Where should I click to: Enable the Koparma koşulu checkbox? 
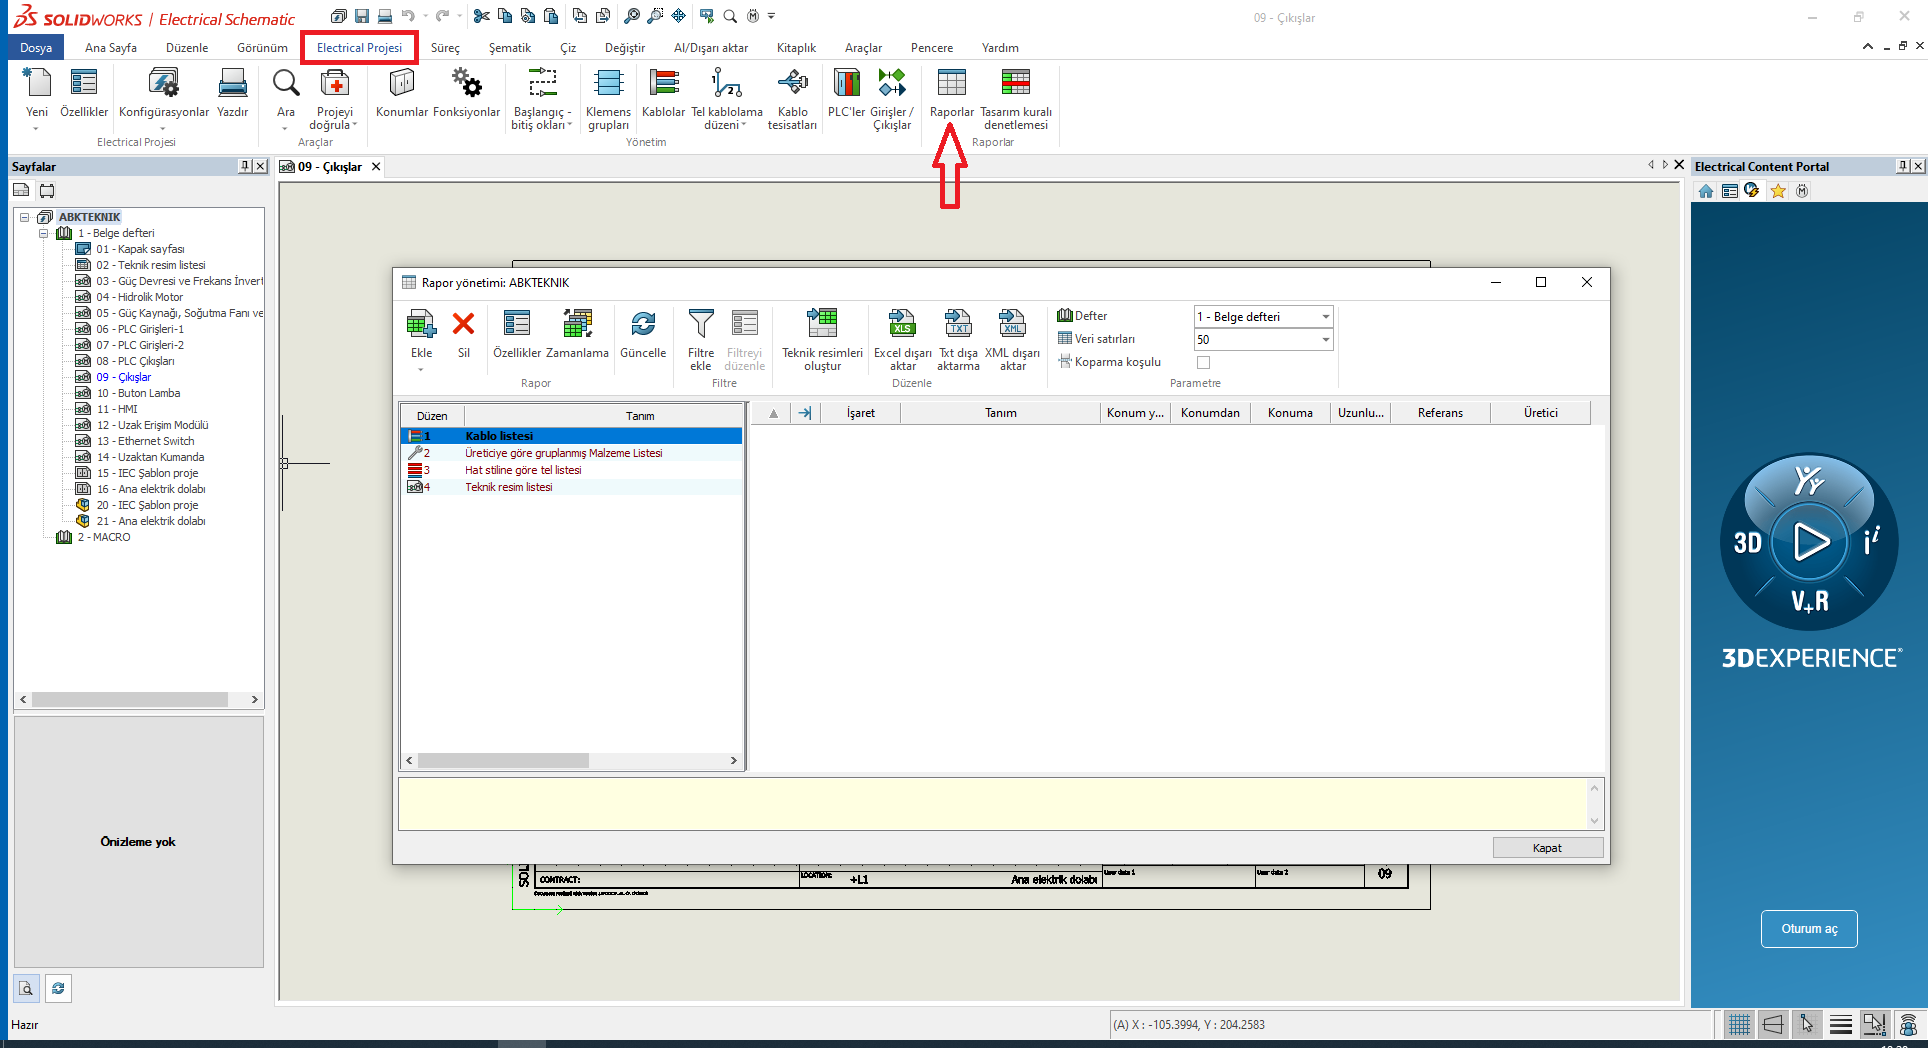click(1203, 362)
